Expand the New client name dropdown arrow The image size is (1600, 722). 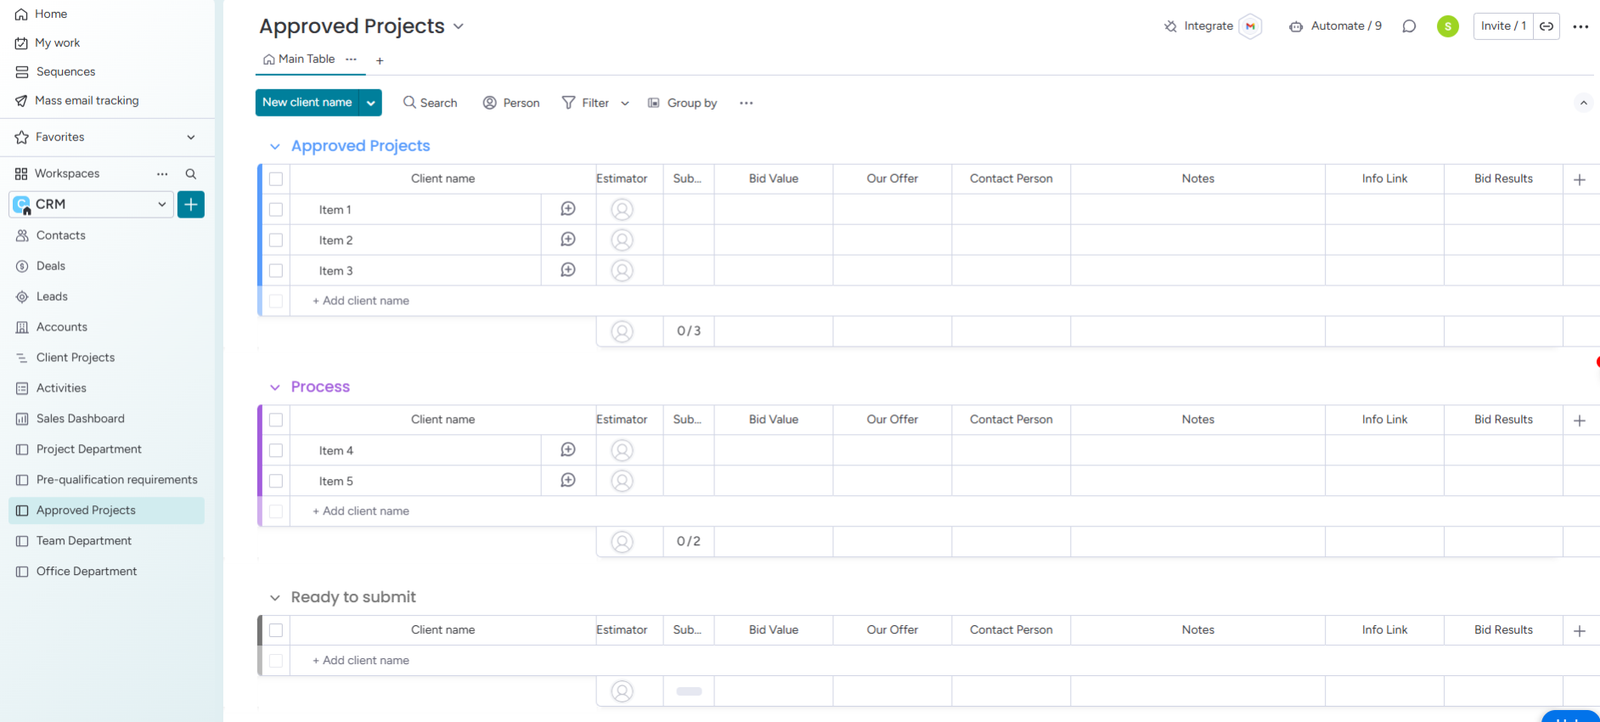[371, 103]
